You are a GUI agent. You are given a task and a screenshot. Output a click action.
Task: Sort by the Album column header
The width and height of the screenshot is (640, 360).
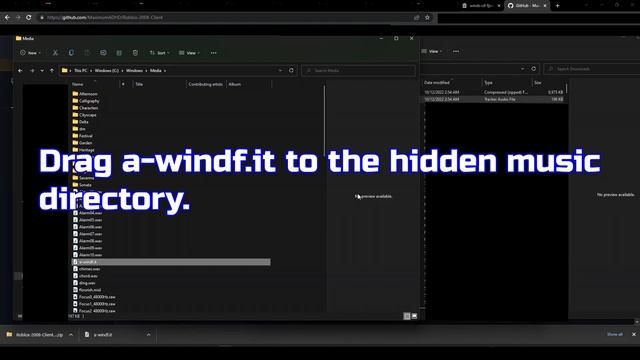(235, 84)
